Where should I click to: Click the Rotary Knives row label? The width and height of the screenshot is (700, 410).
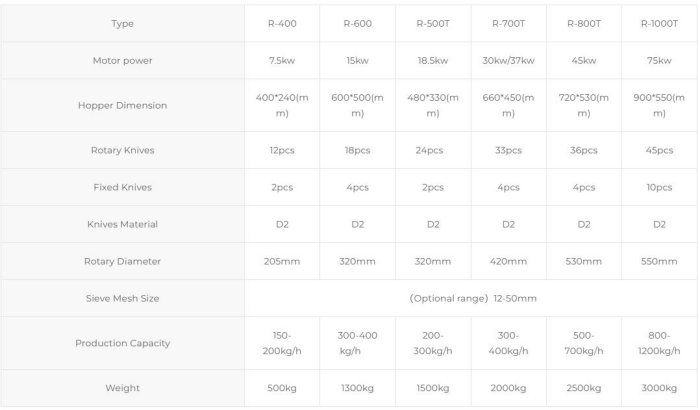pos(123,150)
